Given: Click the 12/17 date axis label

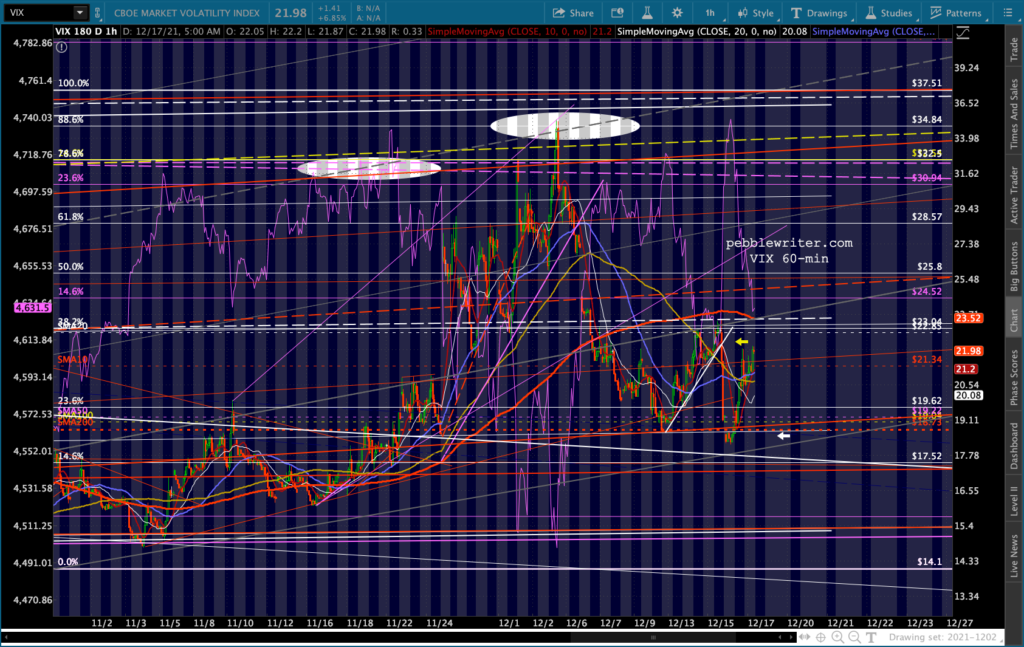Looking at the screenshot, I should (761, 623).
